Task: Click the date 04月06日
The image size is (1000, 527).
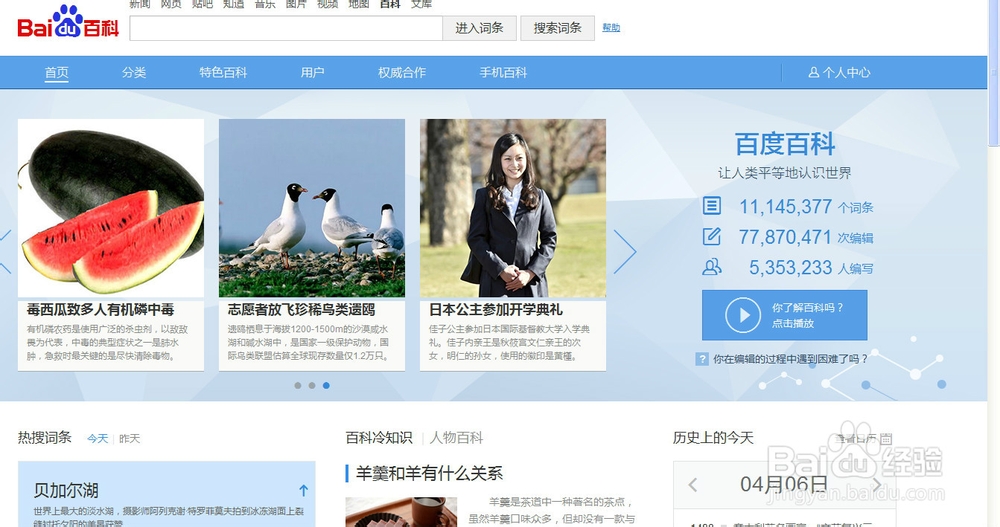Action: (784, 484)
